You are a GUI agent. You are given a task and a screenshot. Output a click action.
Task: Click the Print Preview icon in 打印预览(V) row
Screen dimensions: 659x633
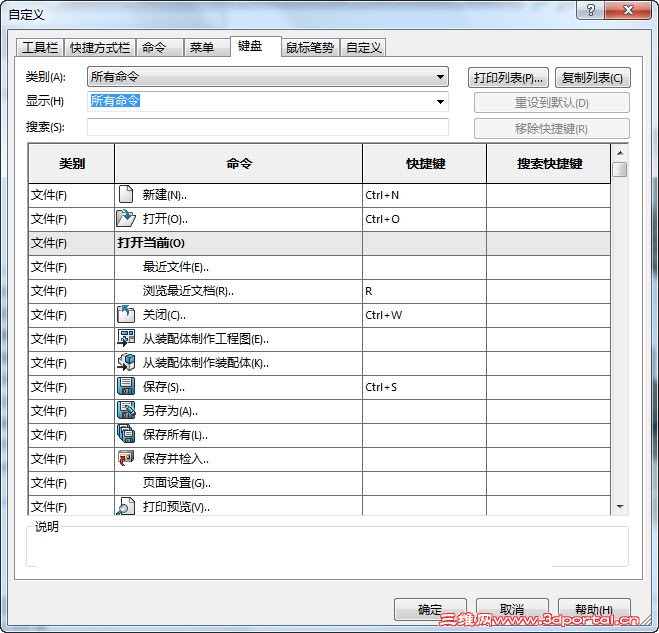click(126, 506)
